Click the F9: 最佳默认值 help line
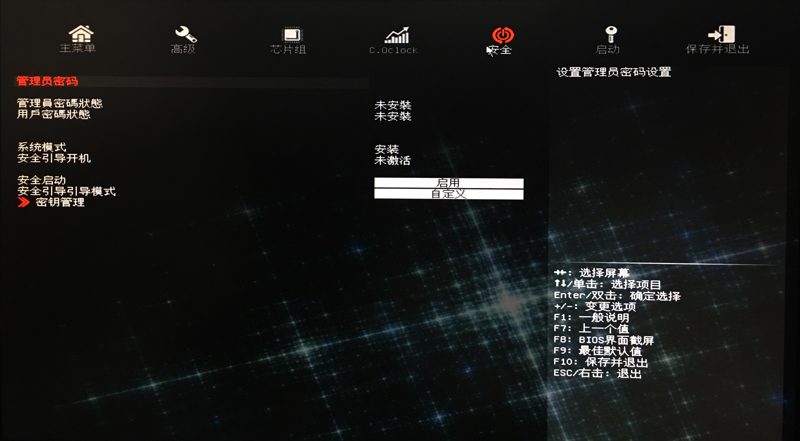The width and height of the screenshot is (800, 441). (597, 351)
